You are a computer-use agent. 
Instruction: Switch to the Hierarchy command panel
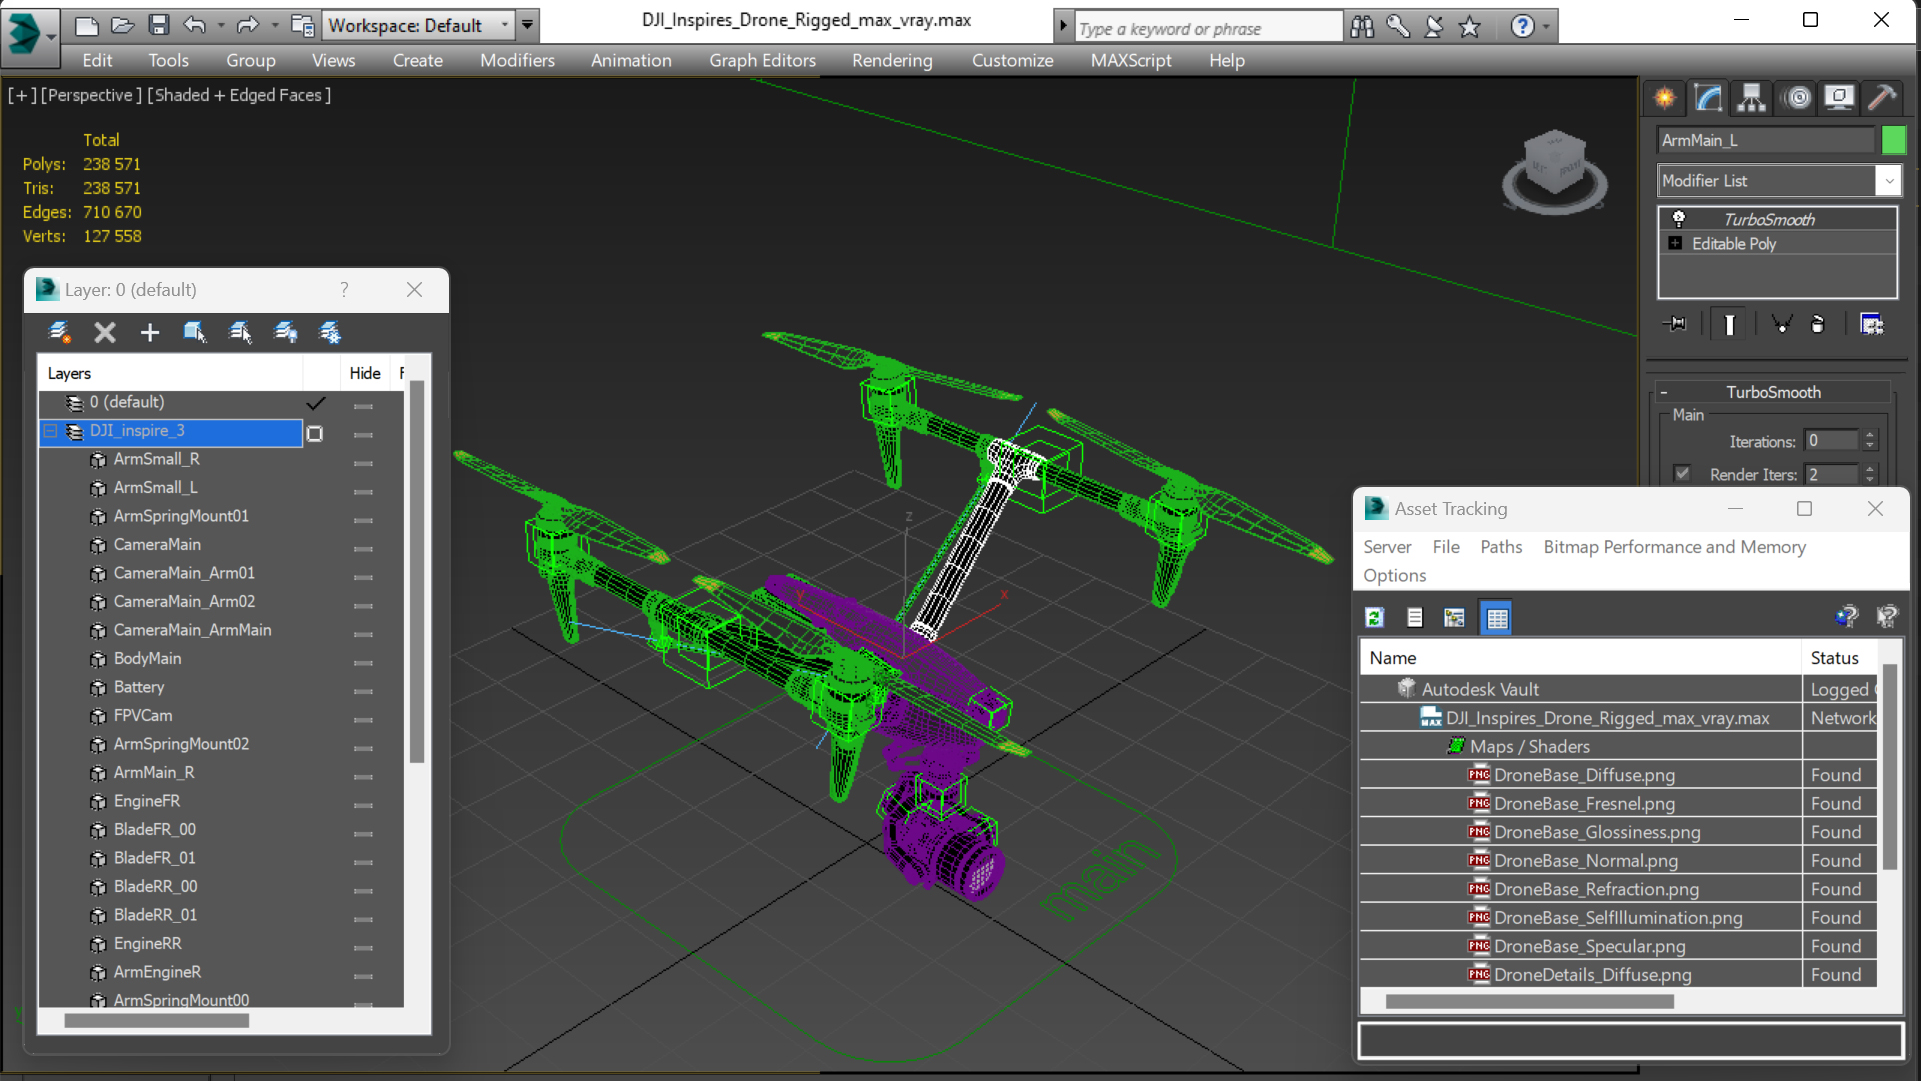(1751, 98)
